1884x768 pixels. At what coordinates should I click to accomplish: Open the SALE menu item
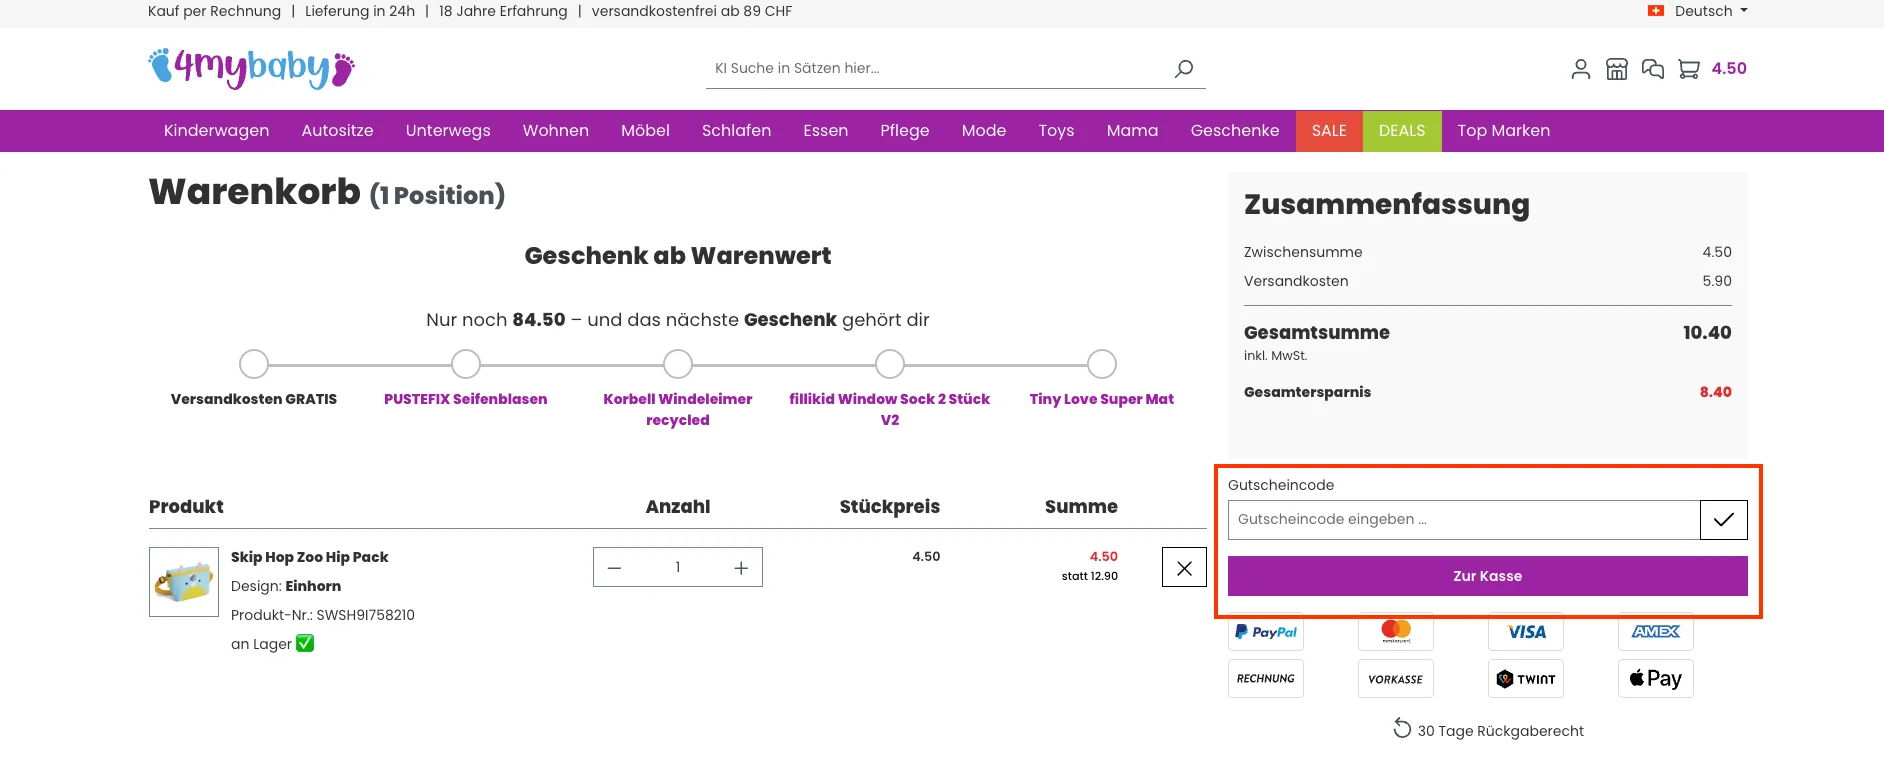point(1329,131)
